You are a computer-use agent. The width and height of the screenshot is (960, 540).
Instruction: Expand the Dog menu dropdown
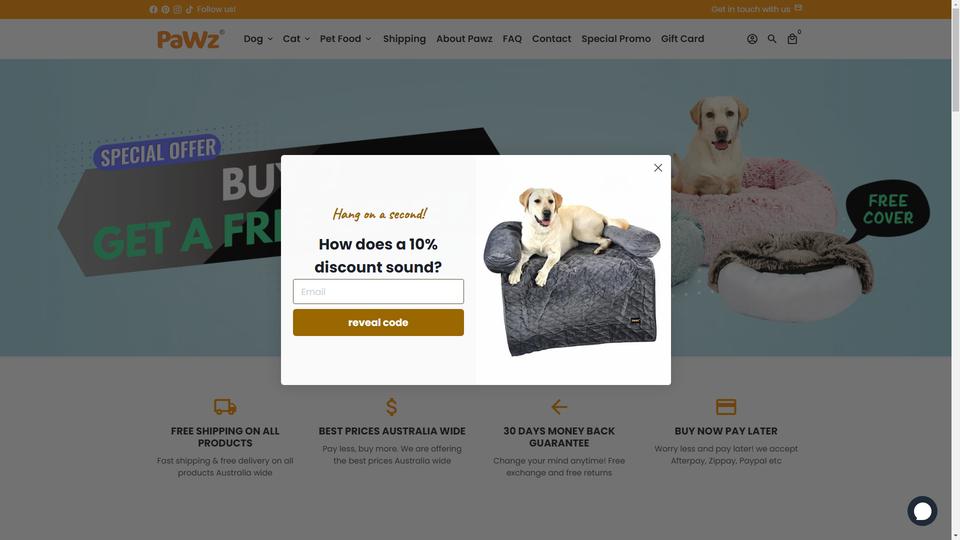click(x=258, y=39)
